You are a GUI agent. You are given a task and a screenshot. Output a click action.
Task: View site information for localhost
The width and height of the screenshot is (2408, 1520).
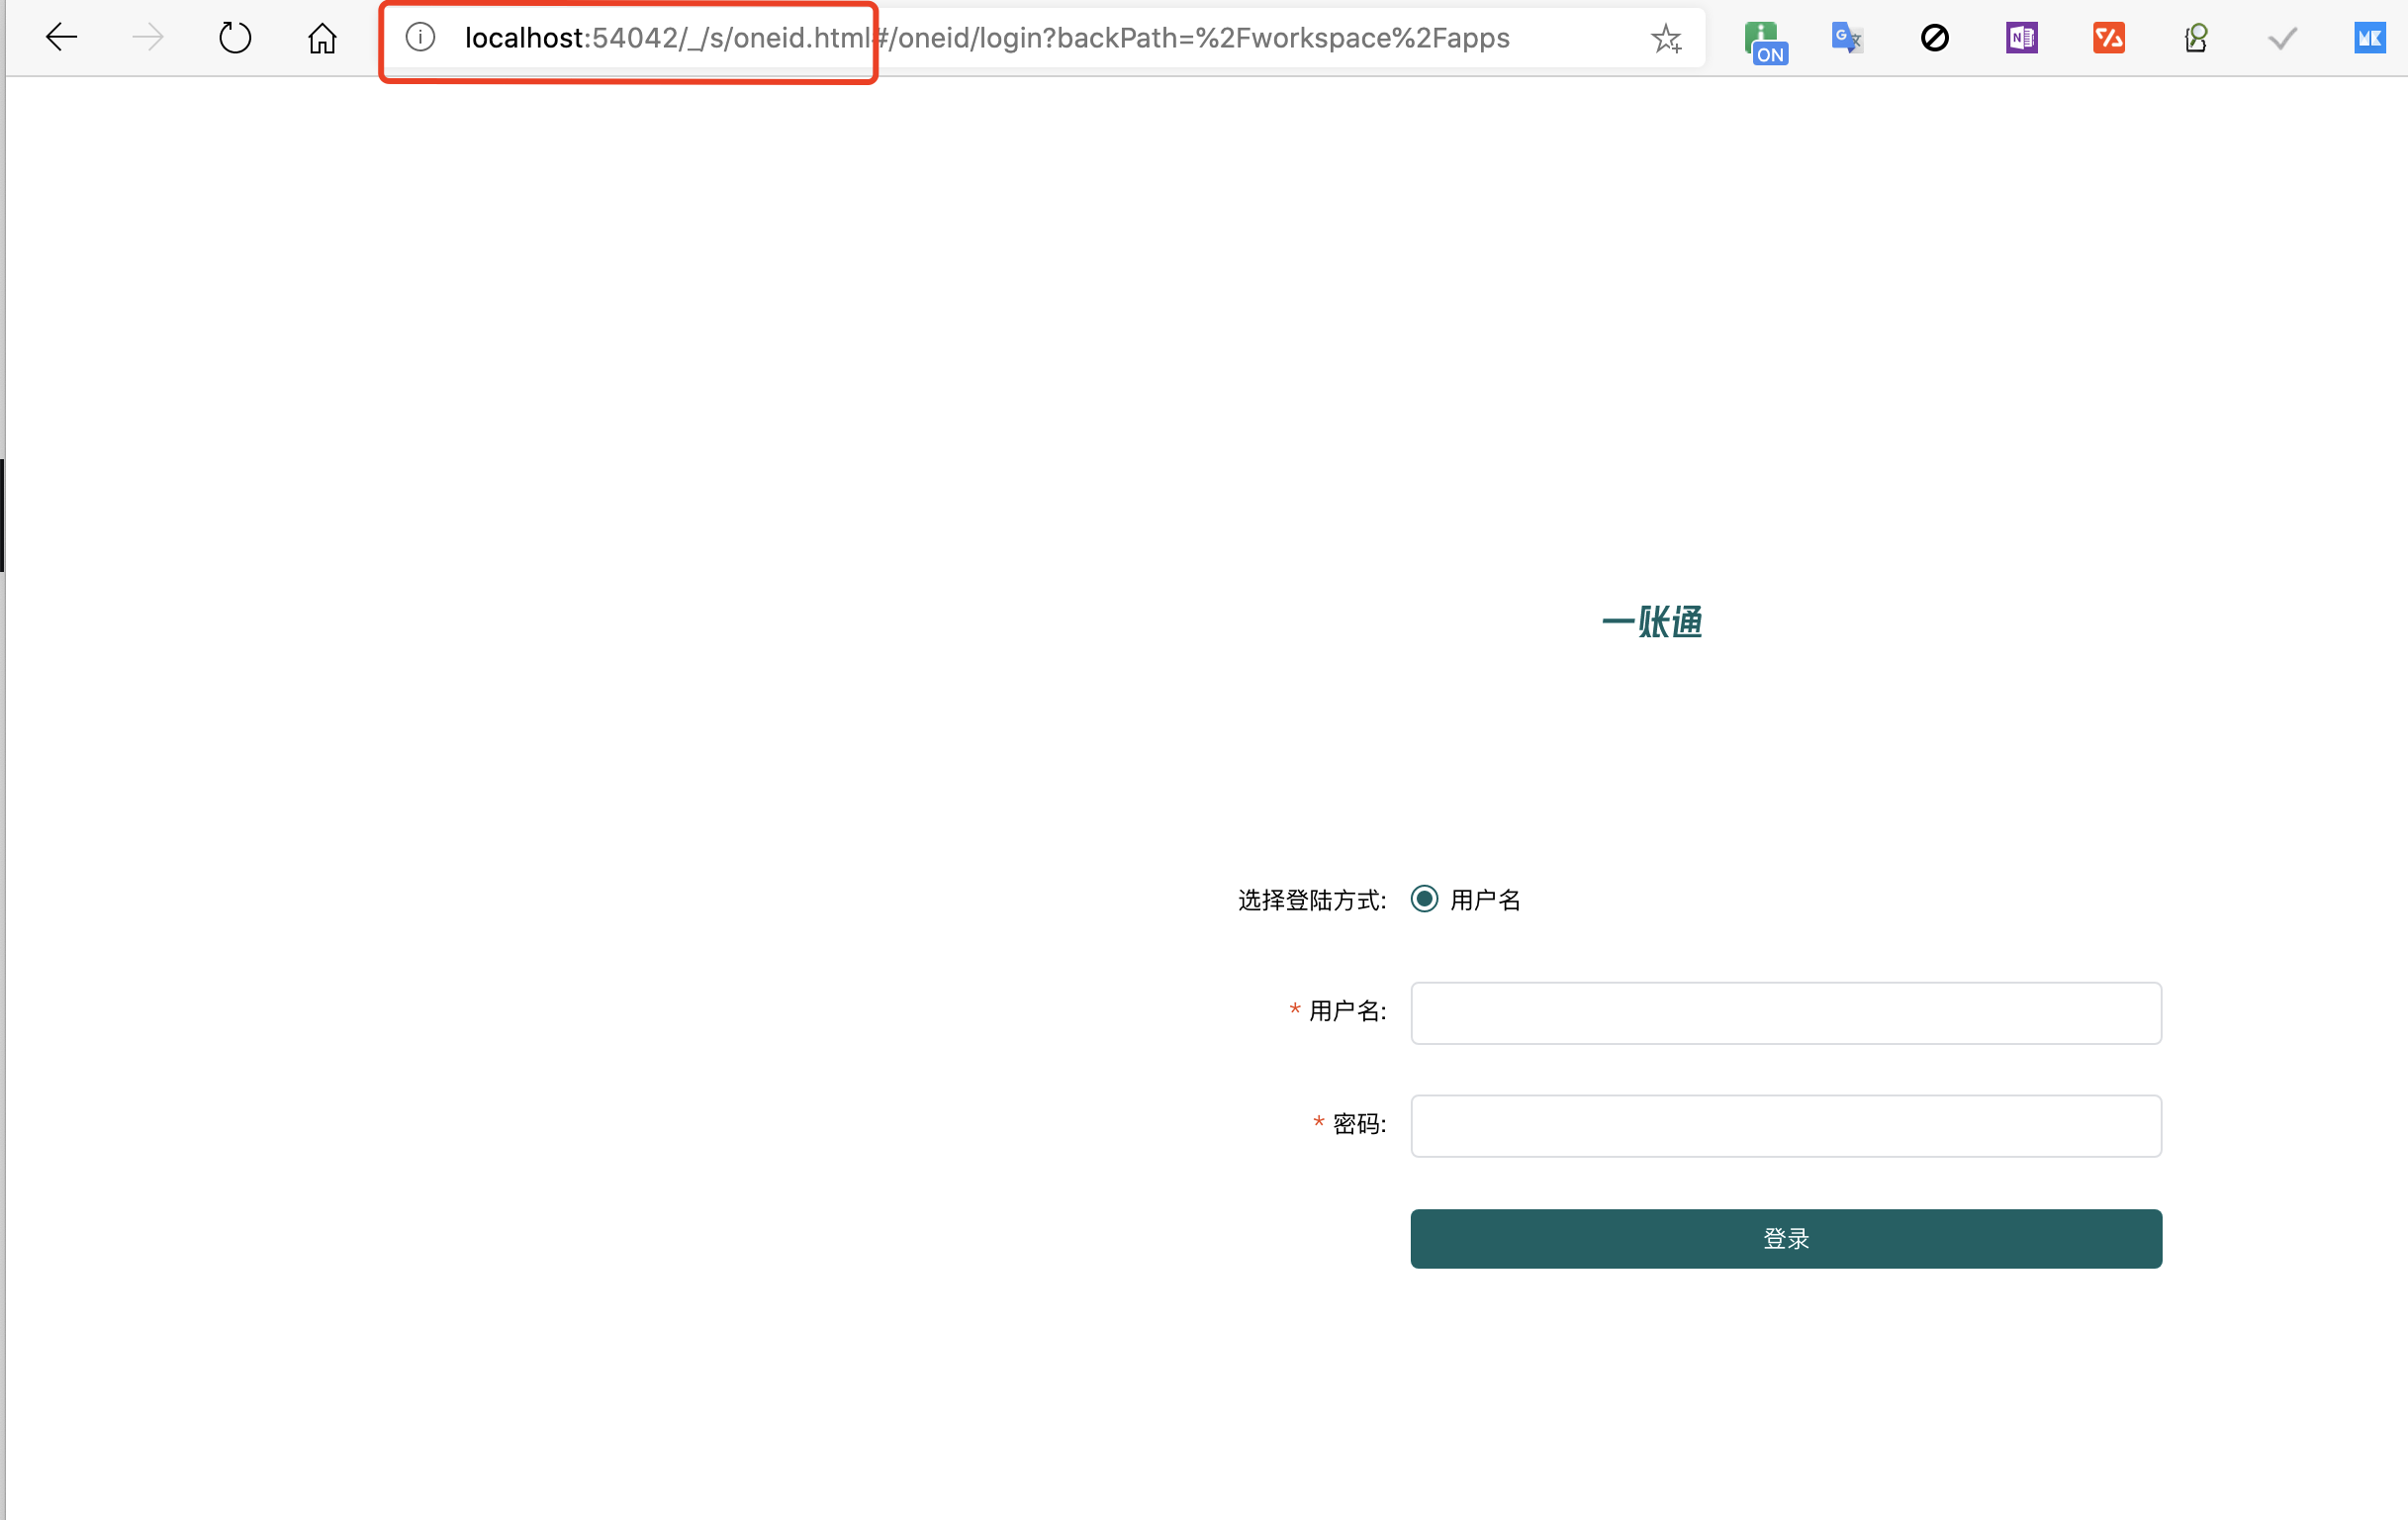tap(420, 38)
